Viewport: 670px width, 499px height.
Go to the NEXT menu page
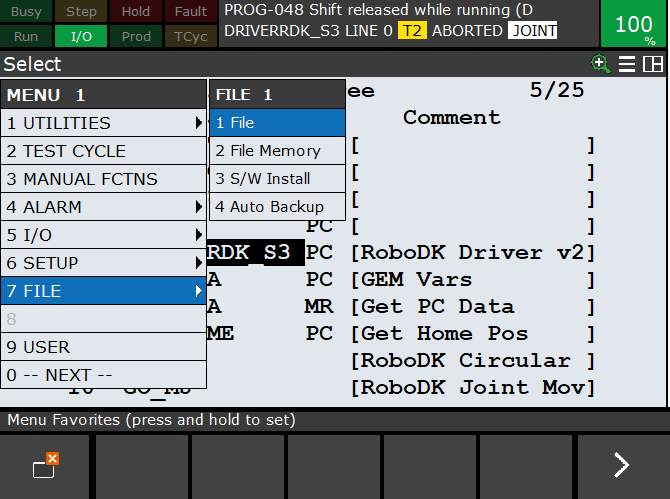(103, 375)
